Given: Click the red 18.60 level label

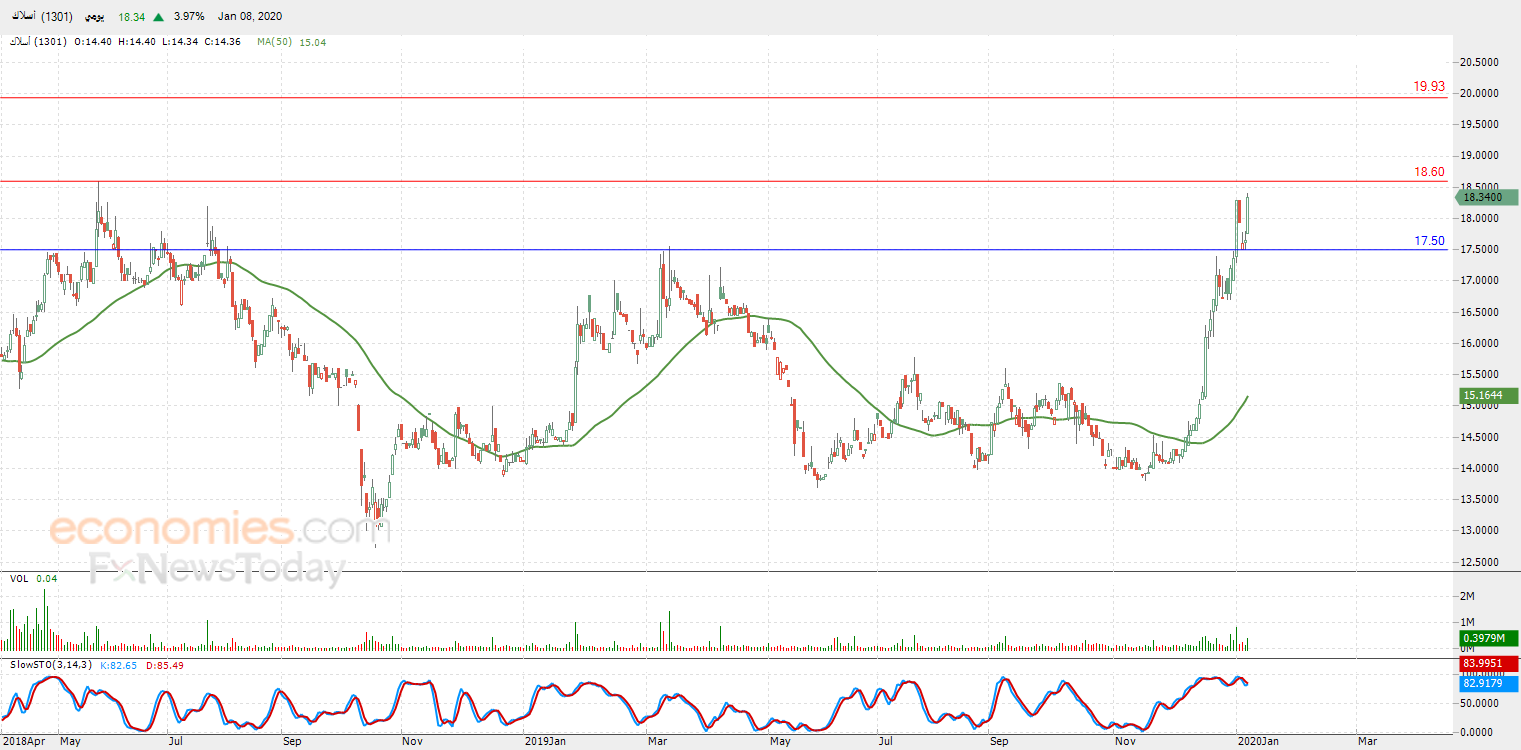Looking at the screenshot, I should 1429,172.
